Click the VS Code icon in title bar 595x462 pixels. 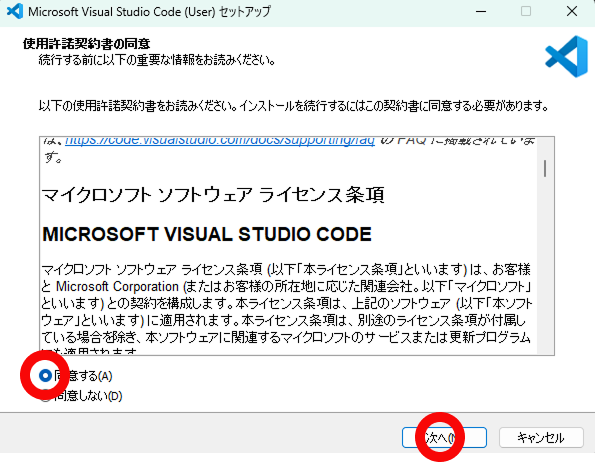[15, 11]
